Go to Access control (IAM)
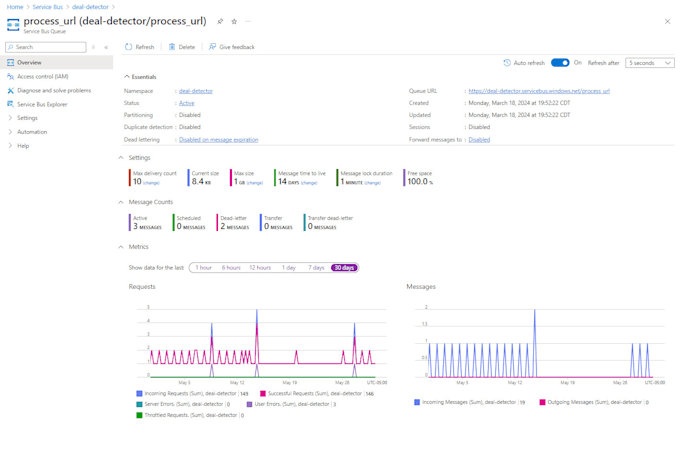Viewport: 680px width, 467px height. 42,76
